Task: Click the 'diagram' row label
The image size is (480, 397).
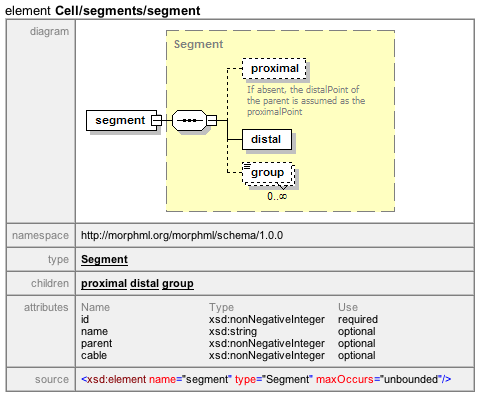Action: pos(49,31)
